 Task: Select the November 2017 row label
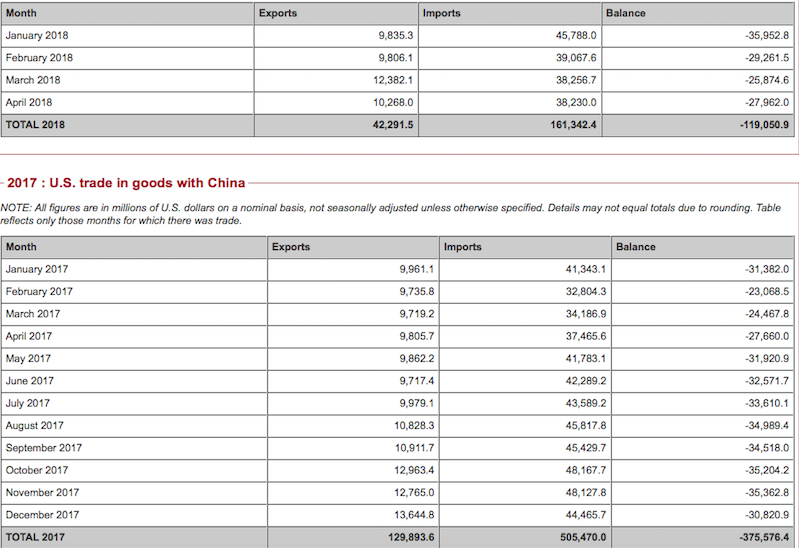click(x=42, y=492)
